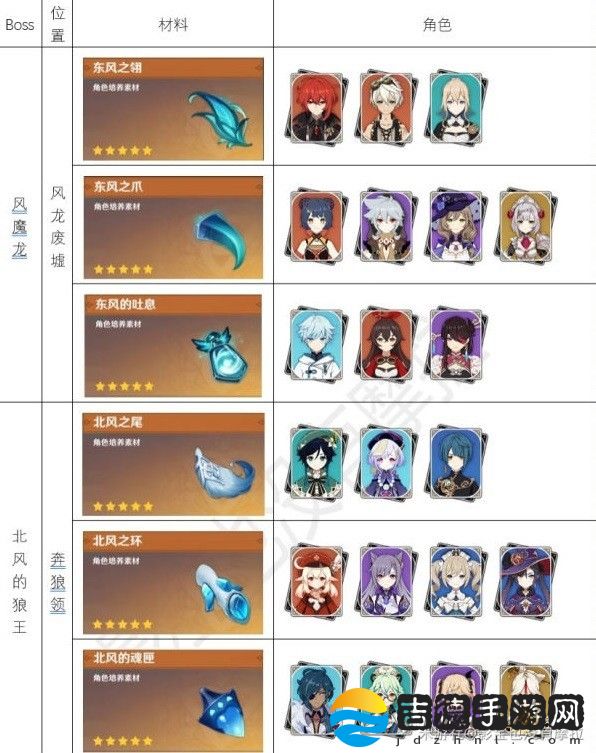Click Lisa portrait with purple witch hat
Screen dimensions: 596x753
point(456,226)
